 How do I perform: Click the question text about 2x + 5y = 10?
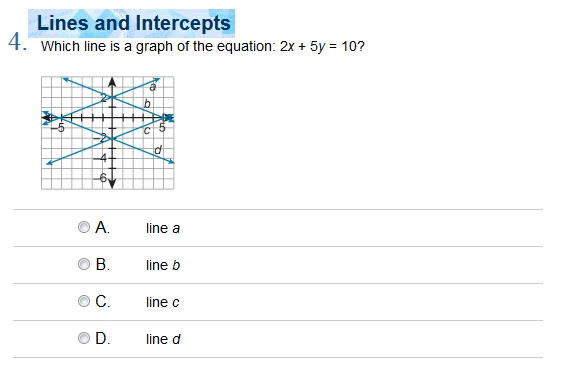(203, 46)
